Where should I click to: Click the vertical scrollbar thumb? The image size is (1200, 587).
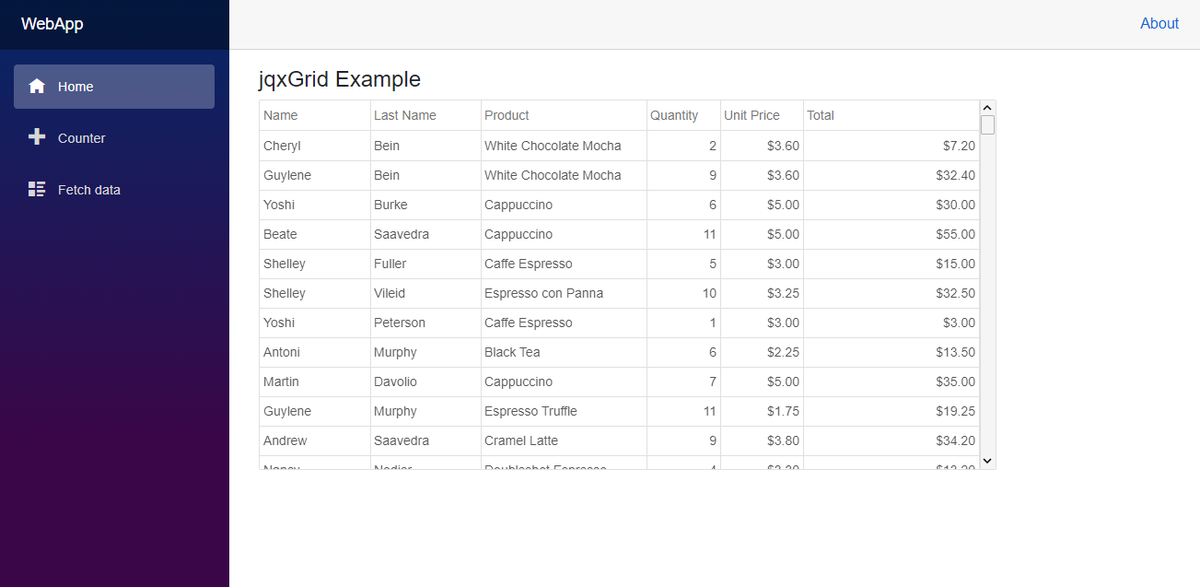click(988, 125)
